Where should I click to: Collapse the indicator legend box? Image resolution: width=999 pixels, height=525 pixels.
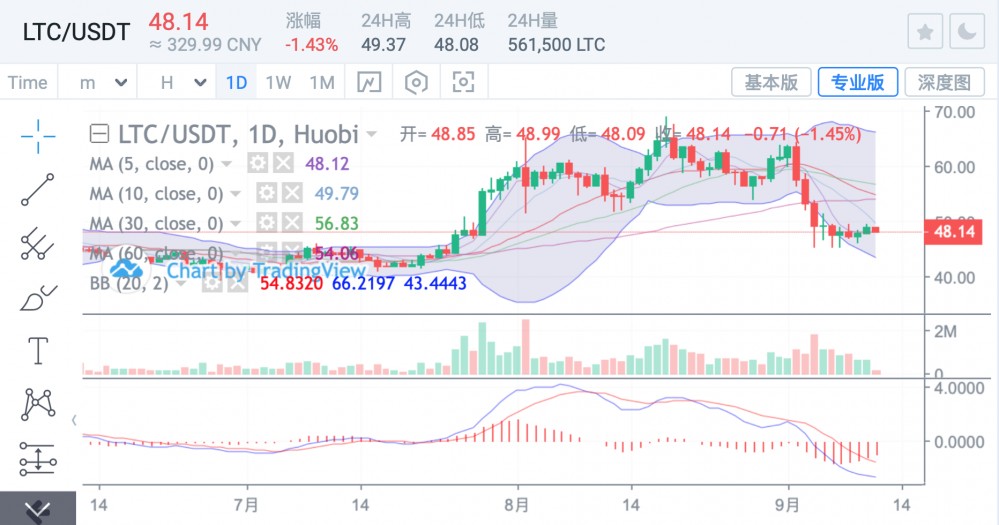coord(99,134)
